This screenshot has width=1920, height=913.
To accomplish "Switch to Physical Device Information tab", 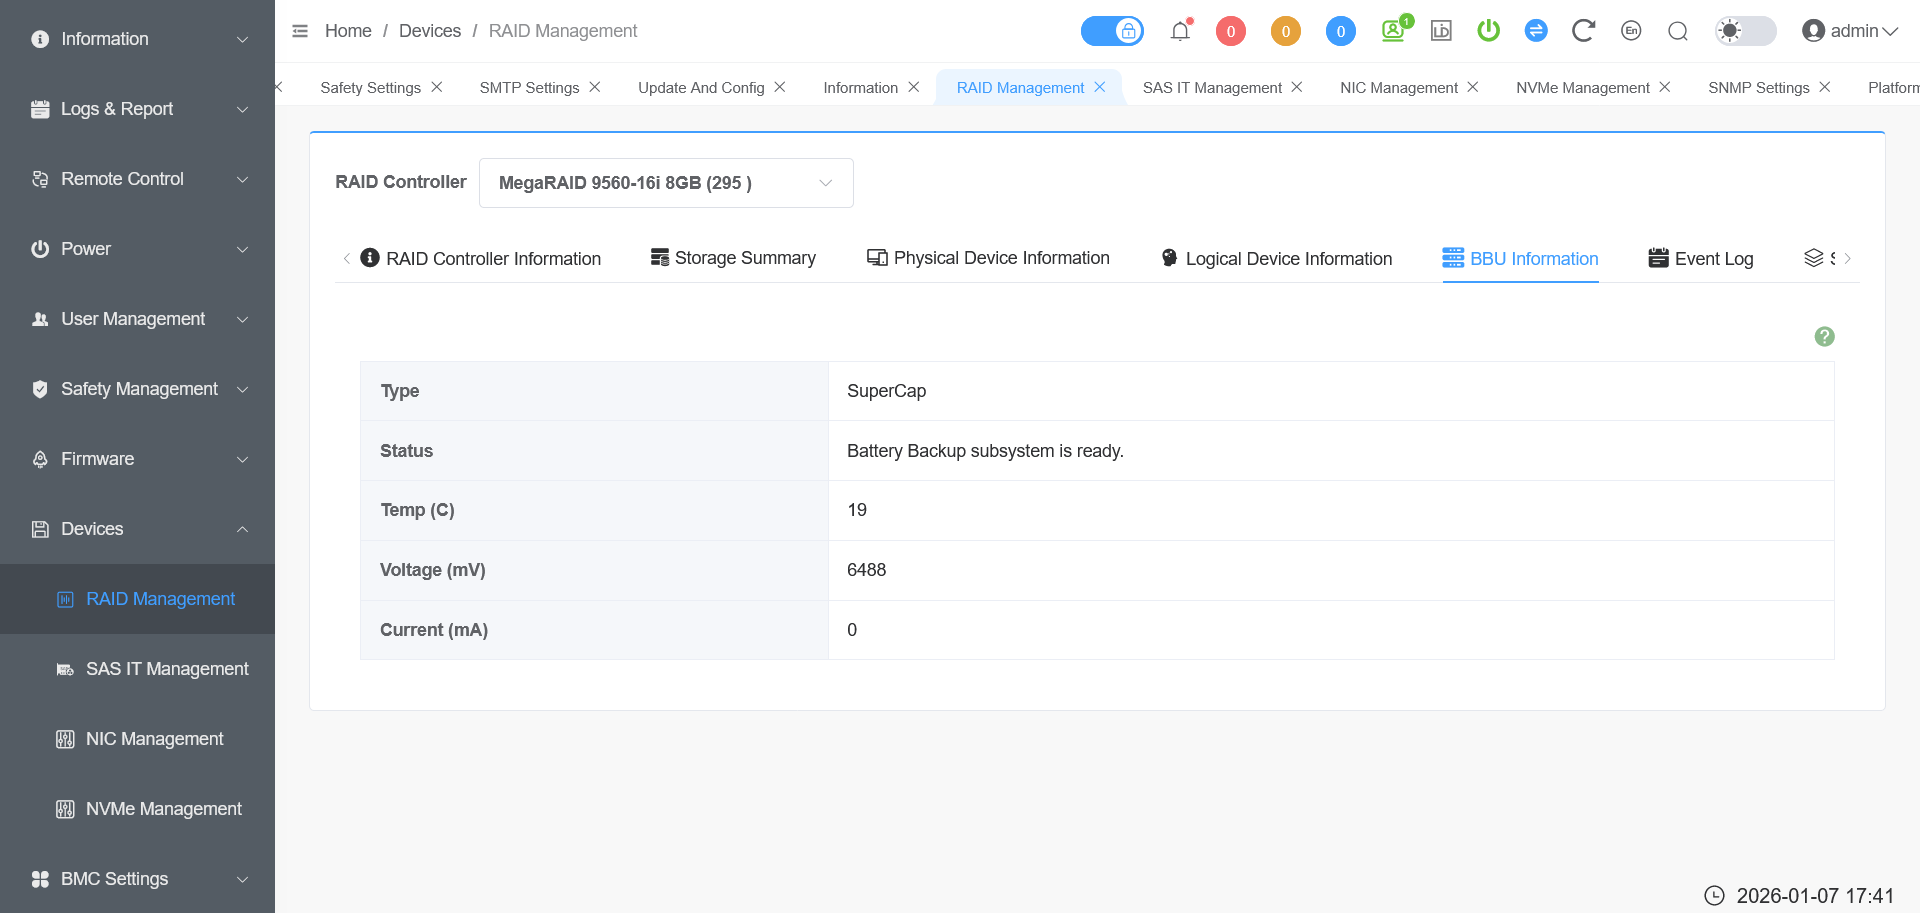I will tap(988, 259).
